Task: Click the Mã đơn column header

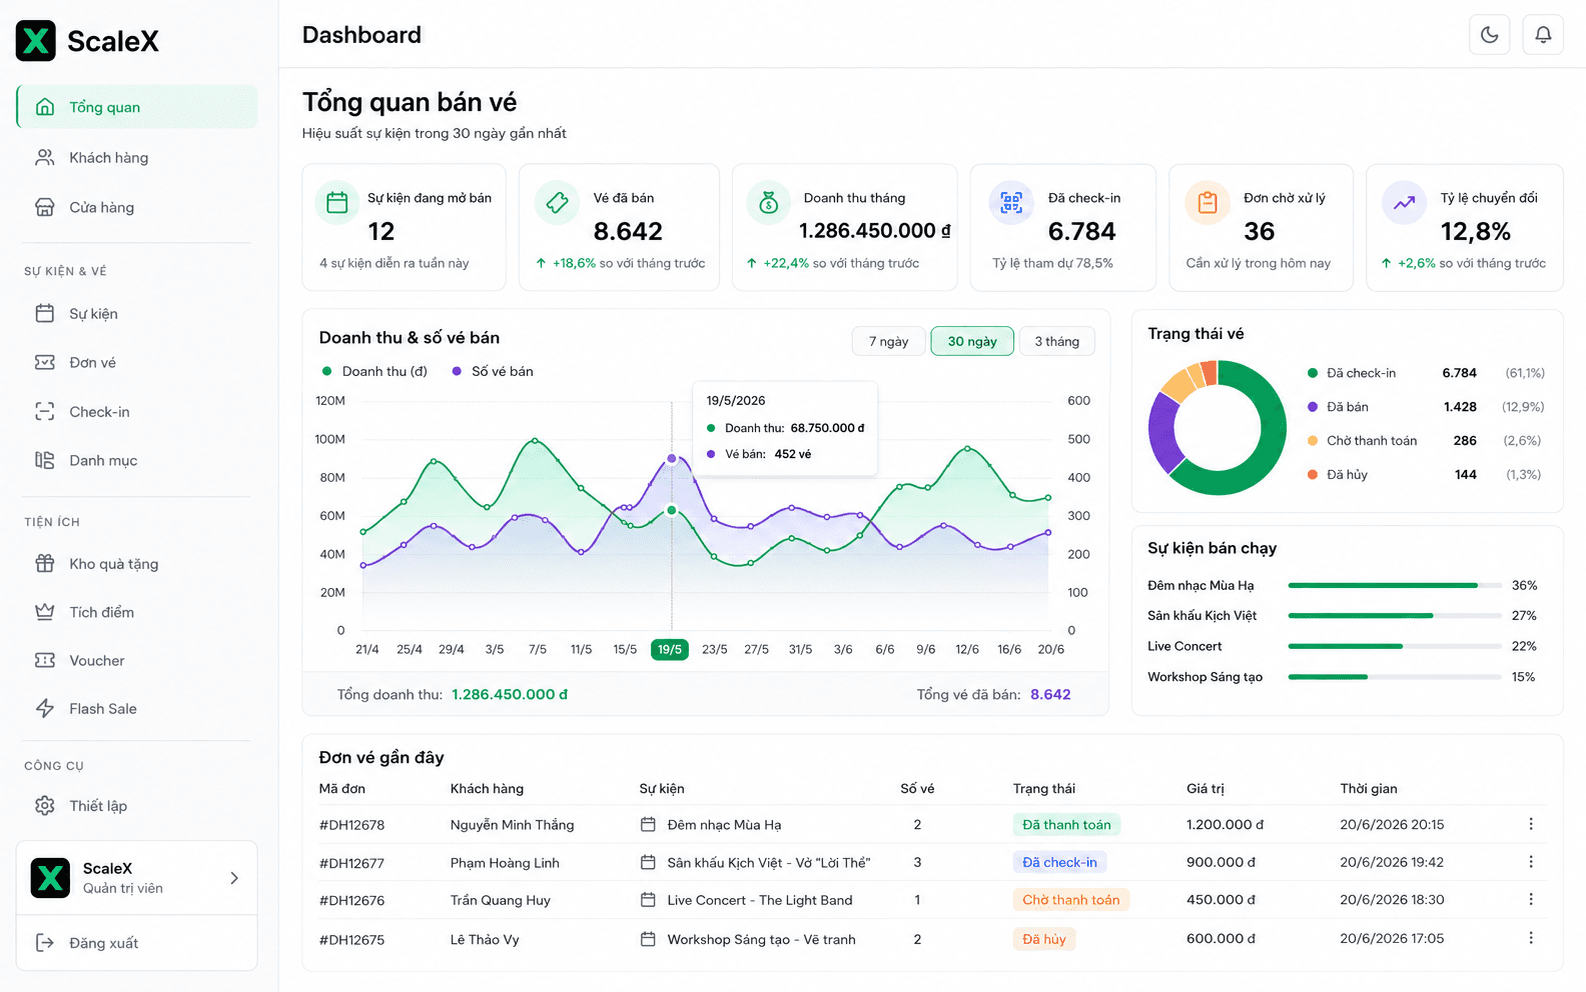Action: (342, 788)
